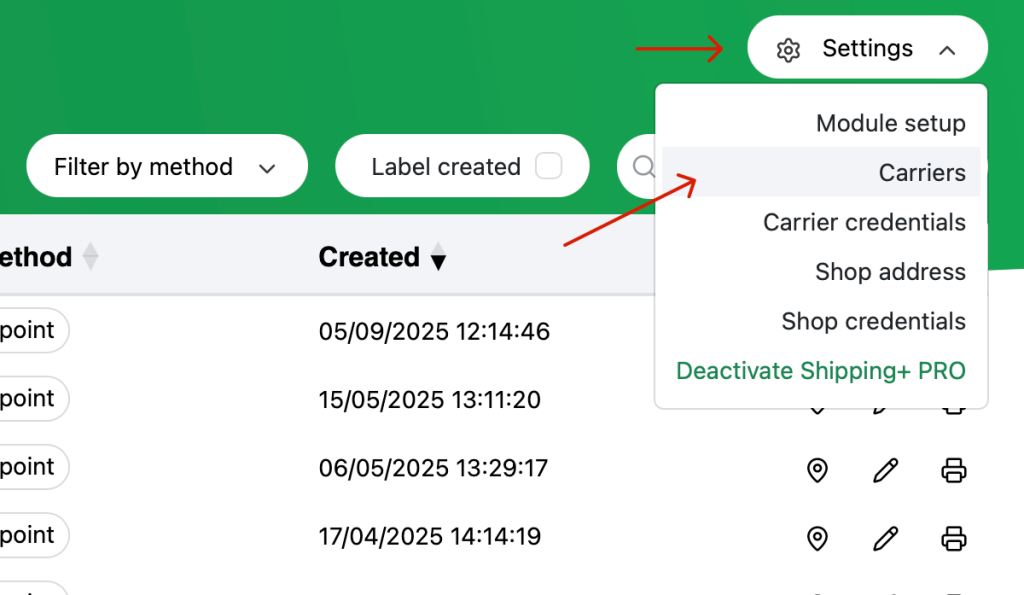This screenshot has height=595, width=1024.
Task: Edit the 17/04/2025 14:14:19 order with the pencil icon
Action: [x=886, y=539]
